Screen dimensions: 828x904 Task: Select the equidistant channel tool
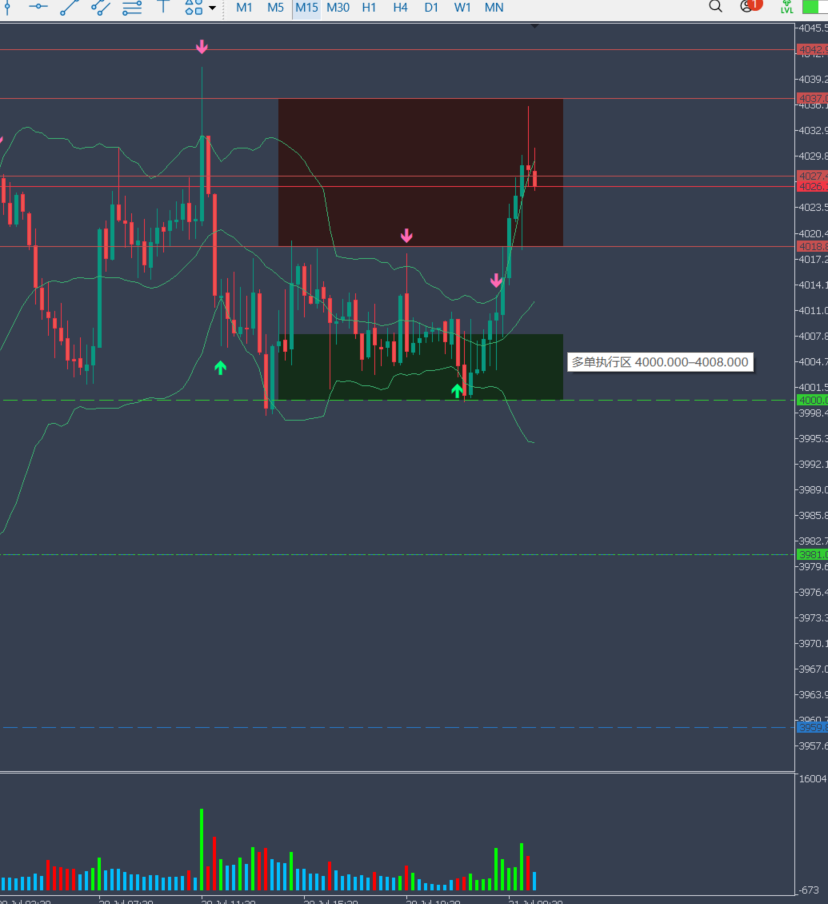click(101, 7)
